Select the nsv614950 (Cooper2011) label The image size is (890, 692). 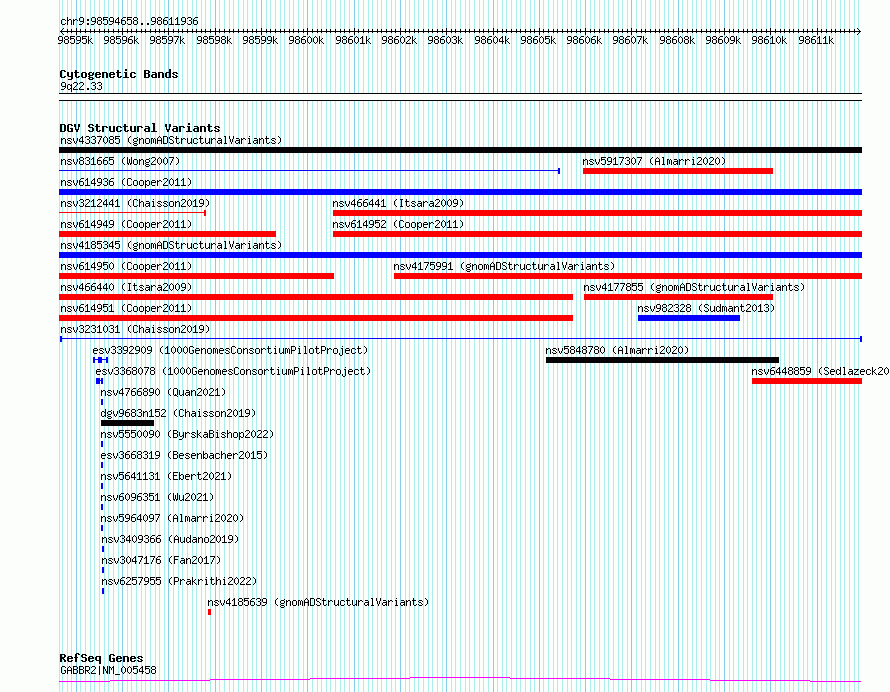[126, 266]
